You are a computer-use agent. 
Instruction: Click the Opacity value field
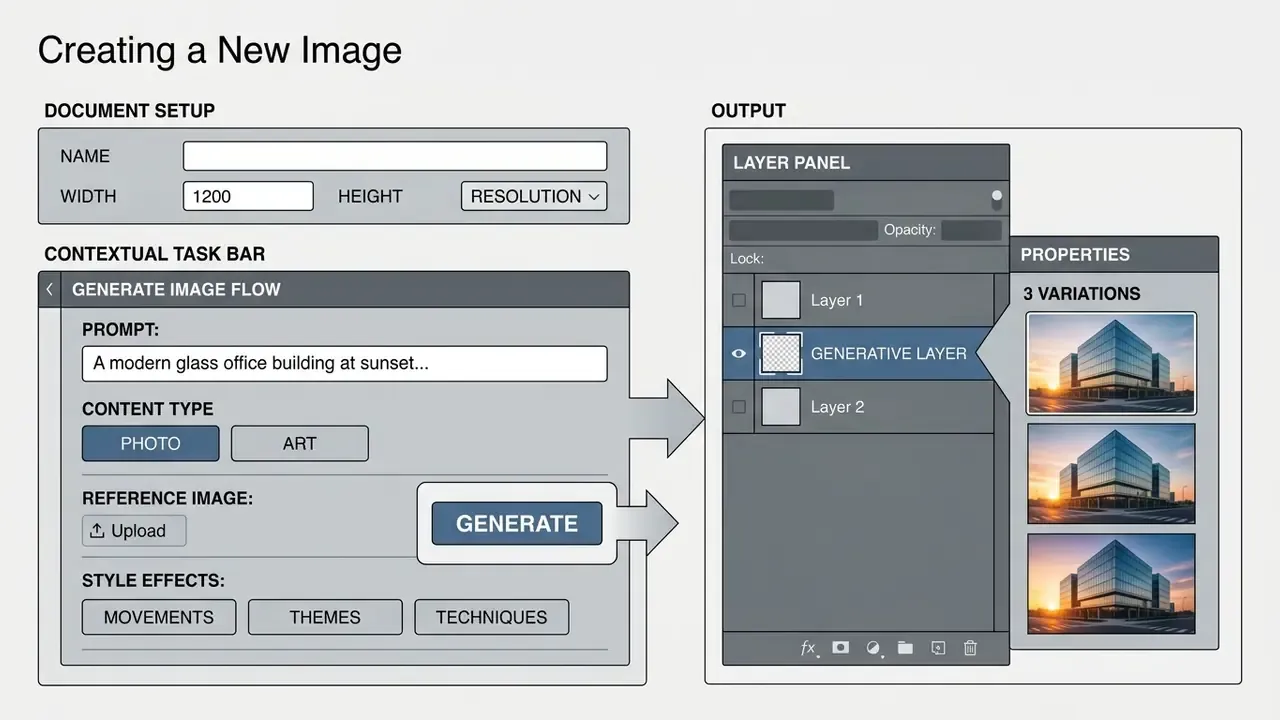pyautogui.click(x=971, y=230)
